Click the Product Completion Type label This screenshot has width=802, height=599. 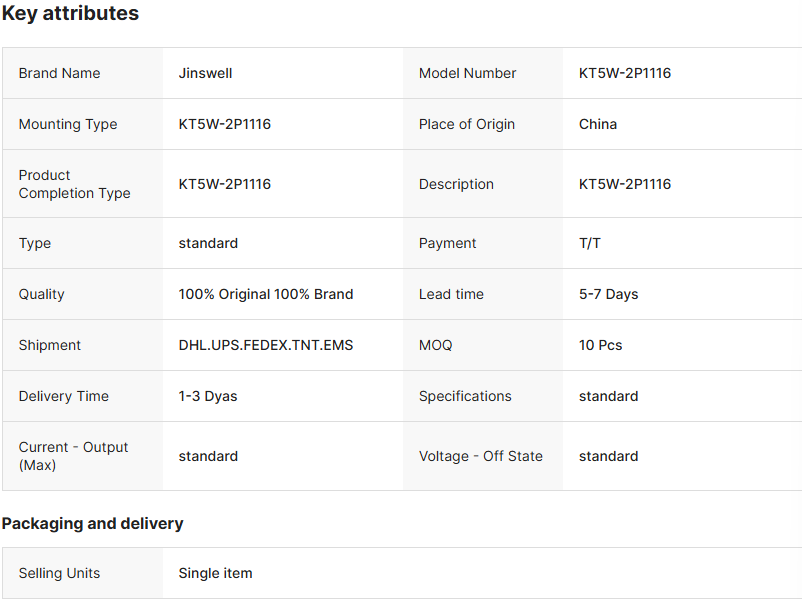(x=74, y=184)
